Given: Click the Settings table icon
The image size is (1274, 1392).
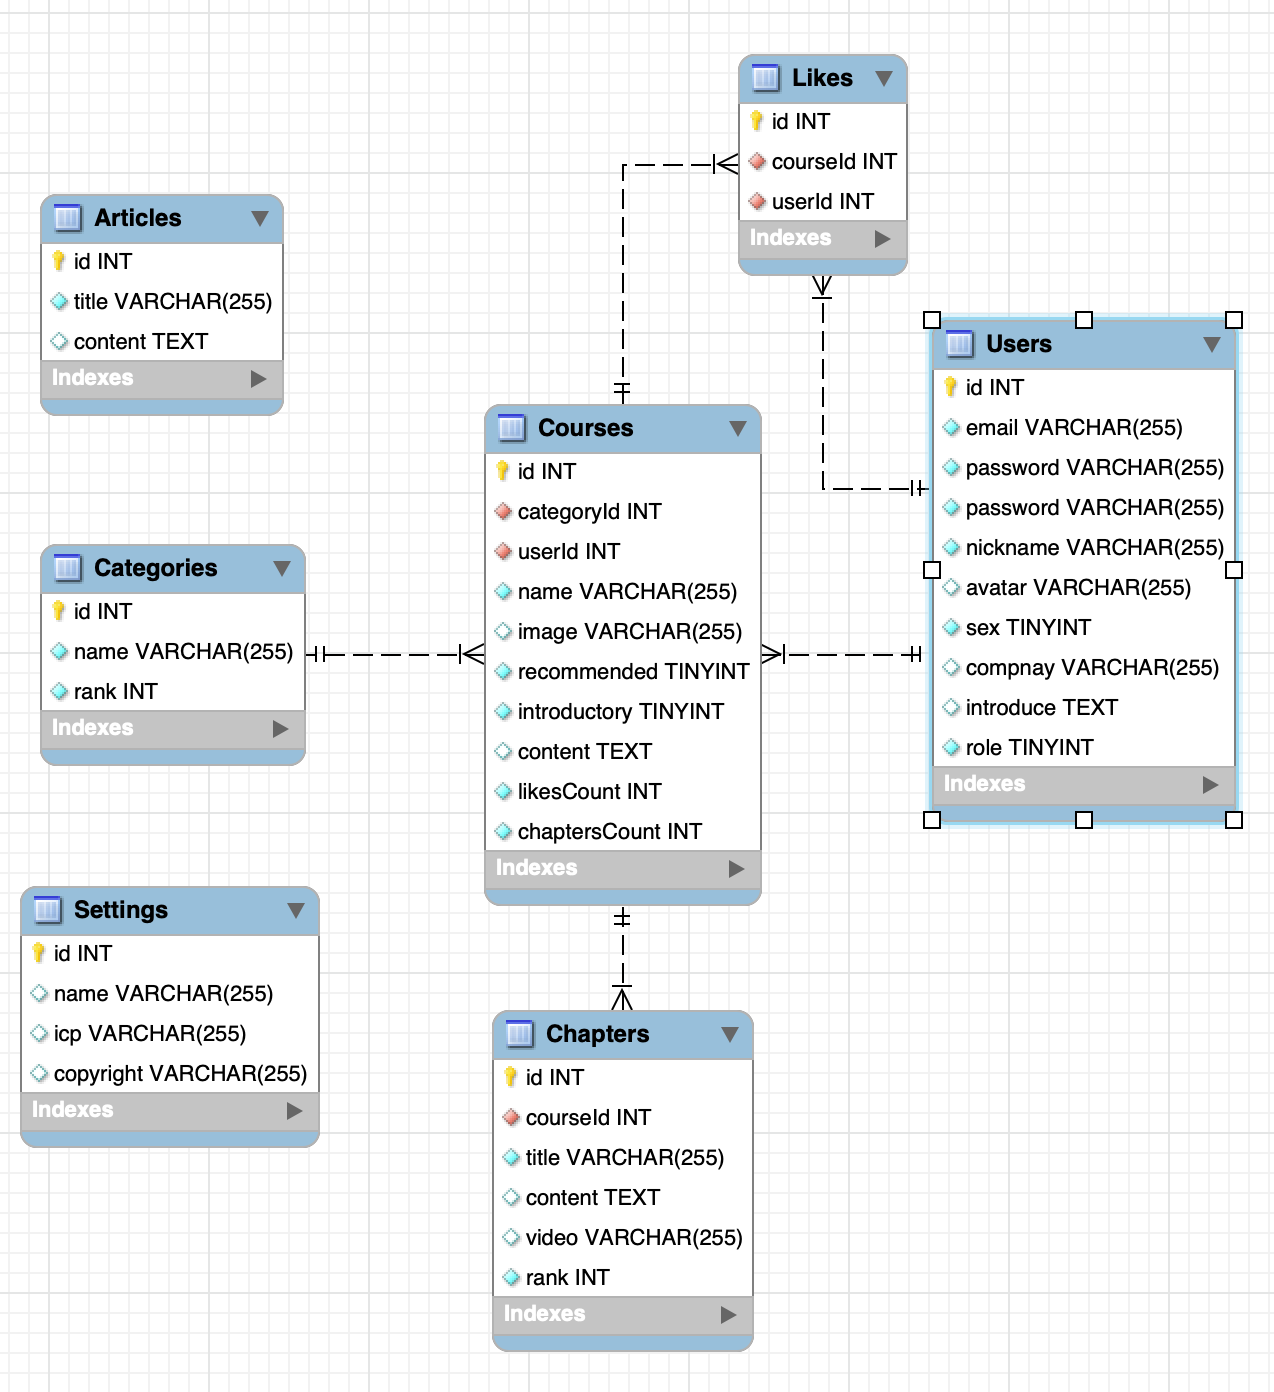Looking at the screenshot, I should click(x=47, y=910).
